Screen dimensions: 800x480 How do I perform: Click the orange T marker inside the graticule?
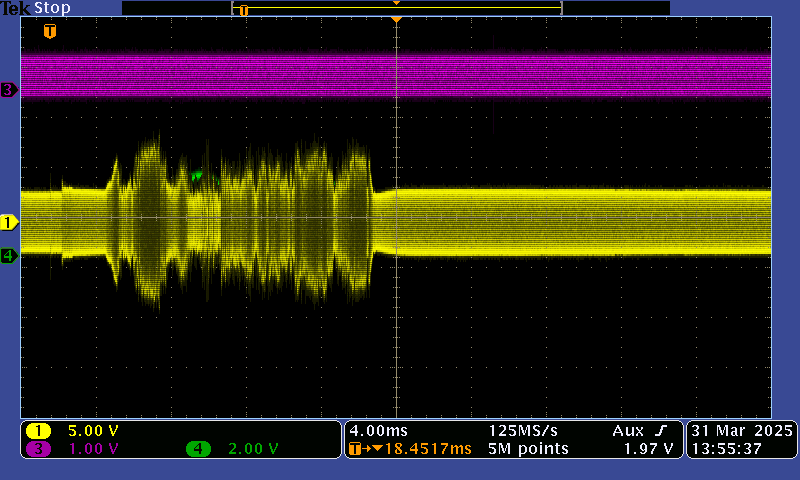pyautogui.click(x=50, y=31)
